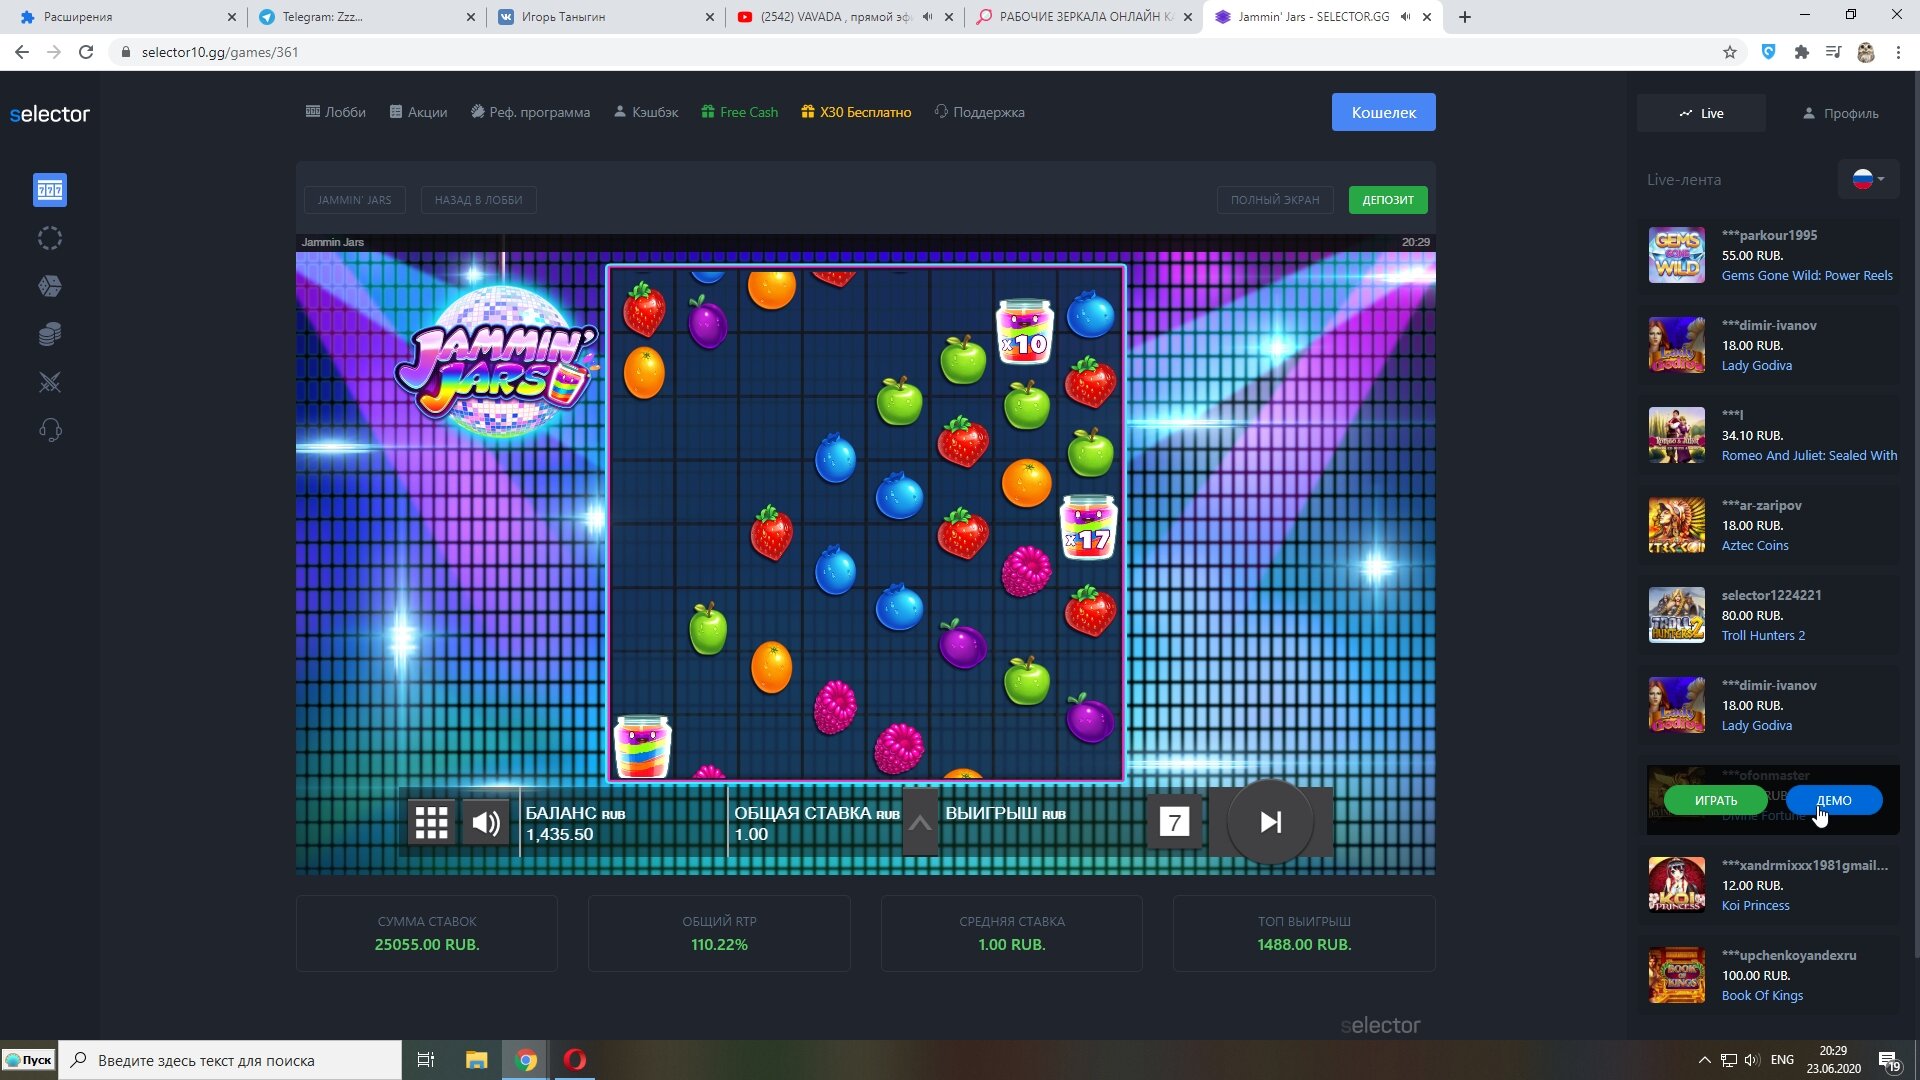
Task: Open the game grid menu icon
Action: coord(431,822)
